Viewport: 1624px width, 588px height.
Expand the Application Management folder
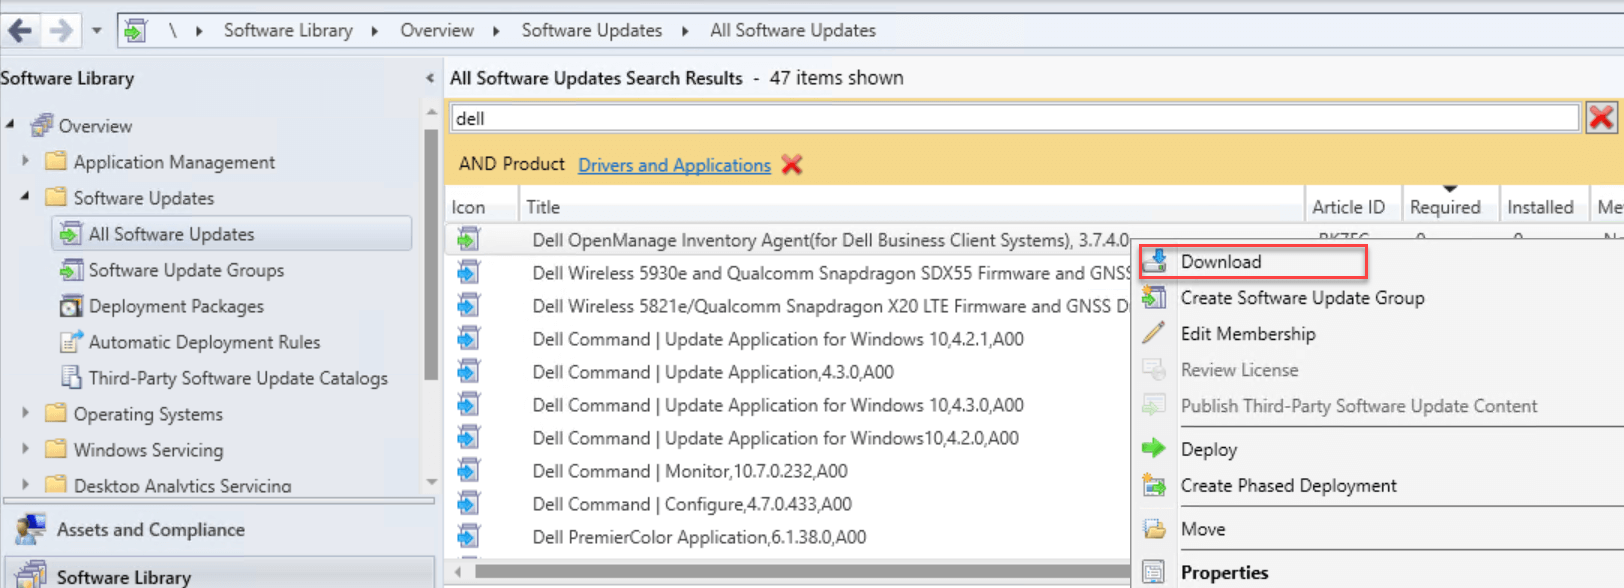26,161
